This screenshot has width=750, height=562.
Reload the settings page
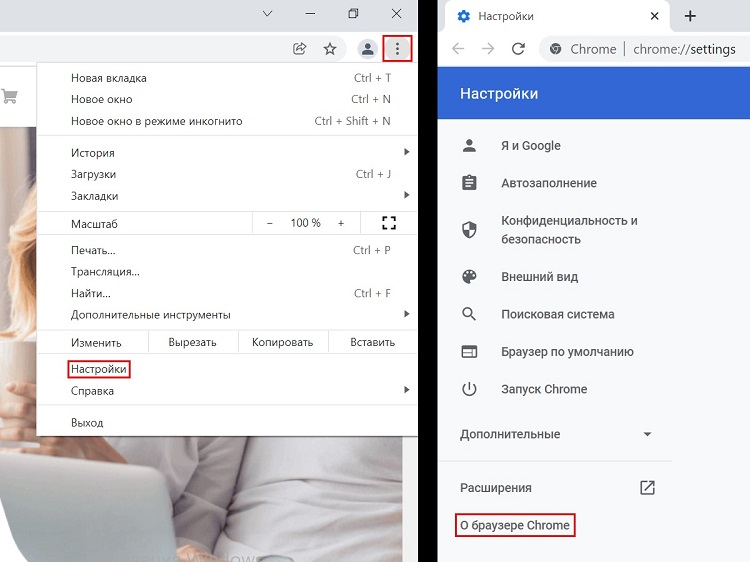pos(518,49)
